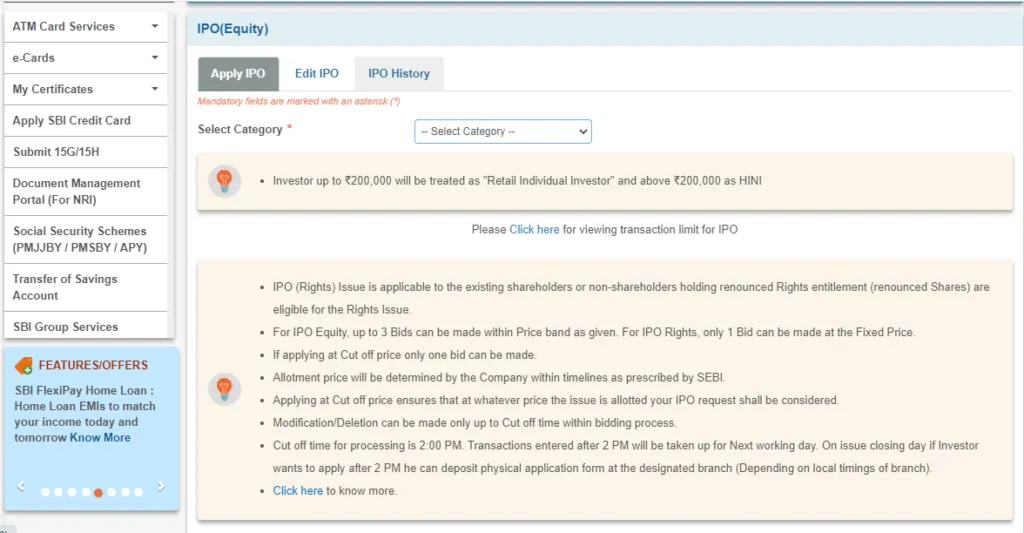Show next offer with right carousel arrow

161,486
